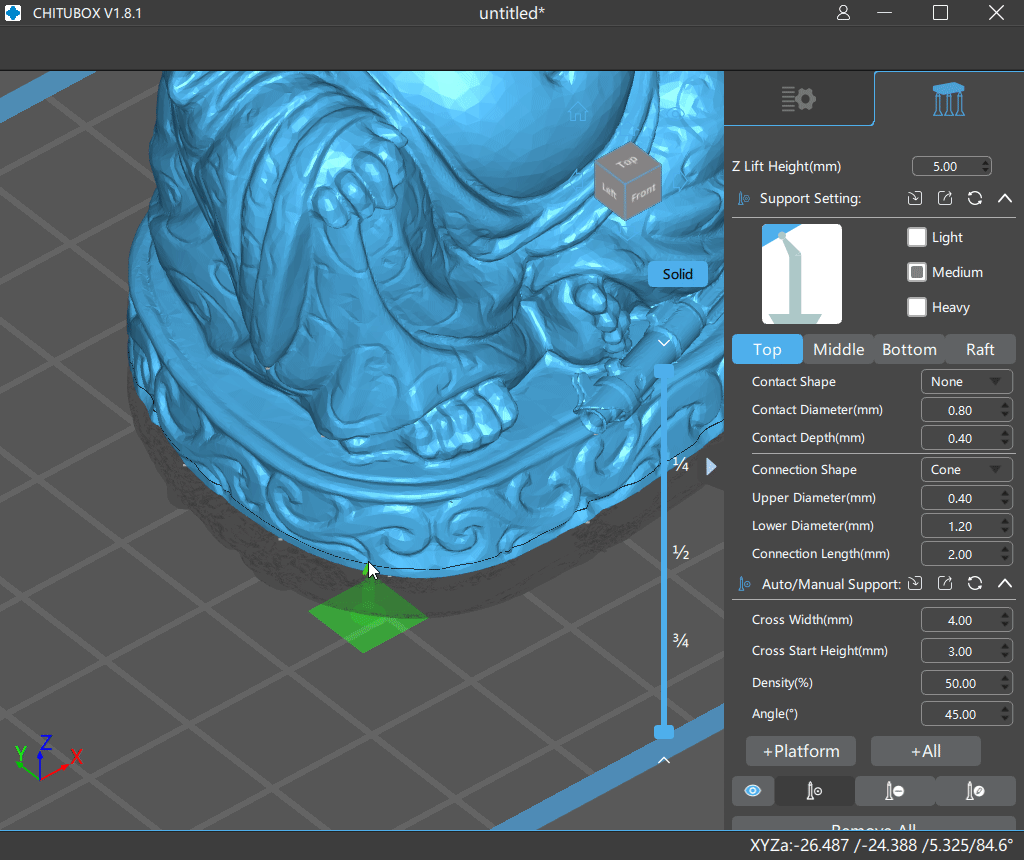
Task: Import Auto/Manual Support configuration icon
Action: (915, 583)
